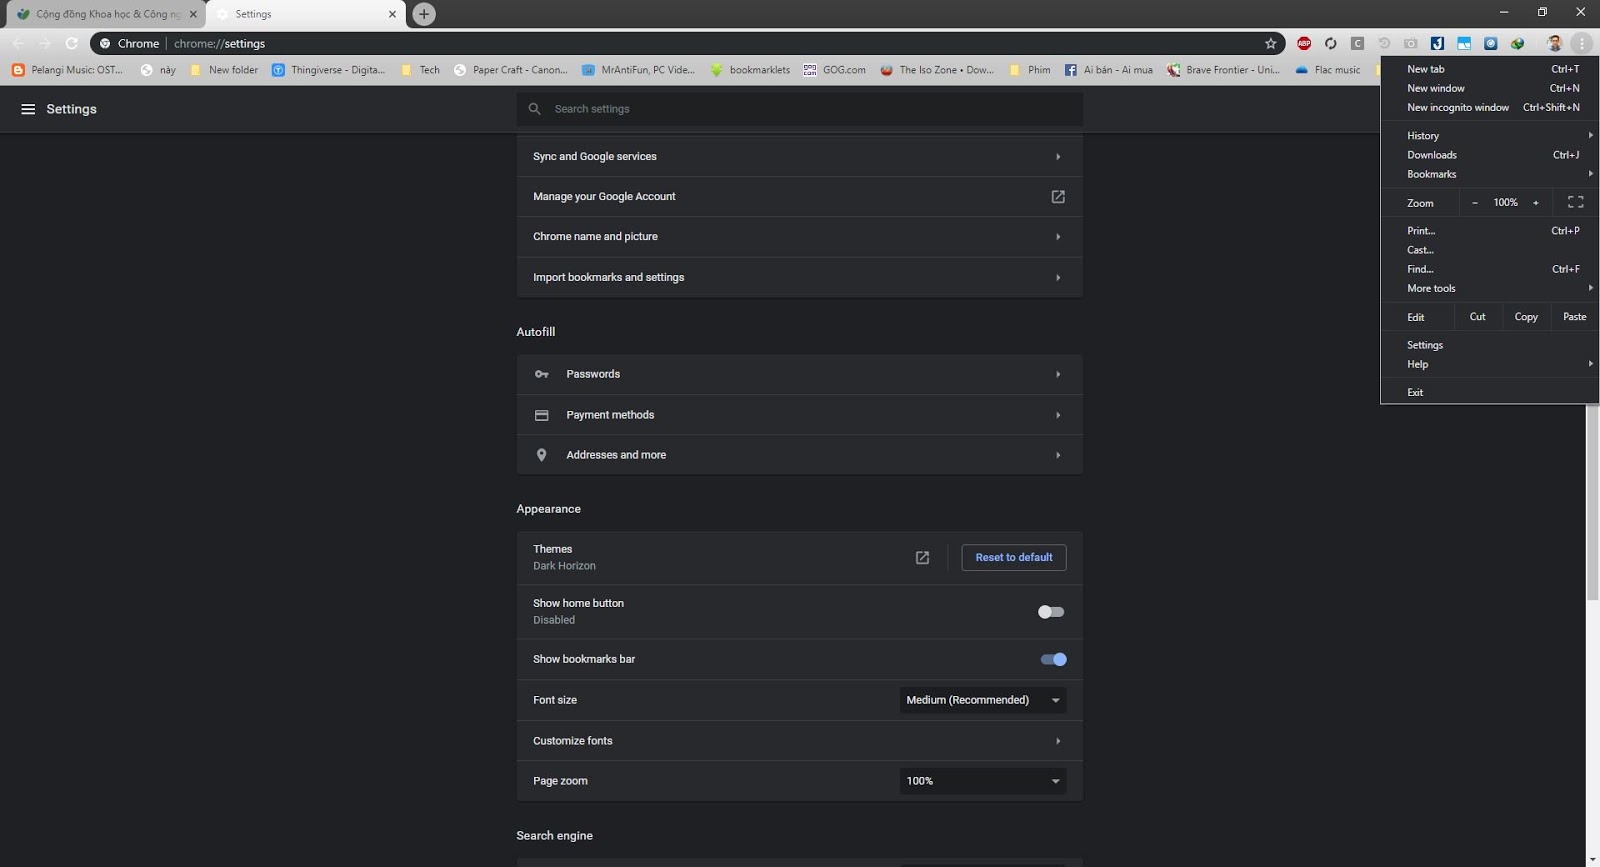
Task: Turn off Show bookmarks bar toggle
Action: 1053,659
